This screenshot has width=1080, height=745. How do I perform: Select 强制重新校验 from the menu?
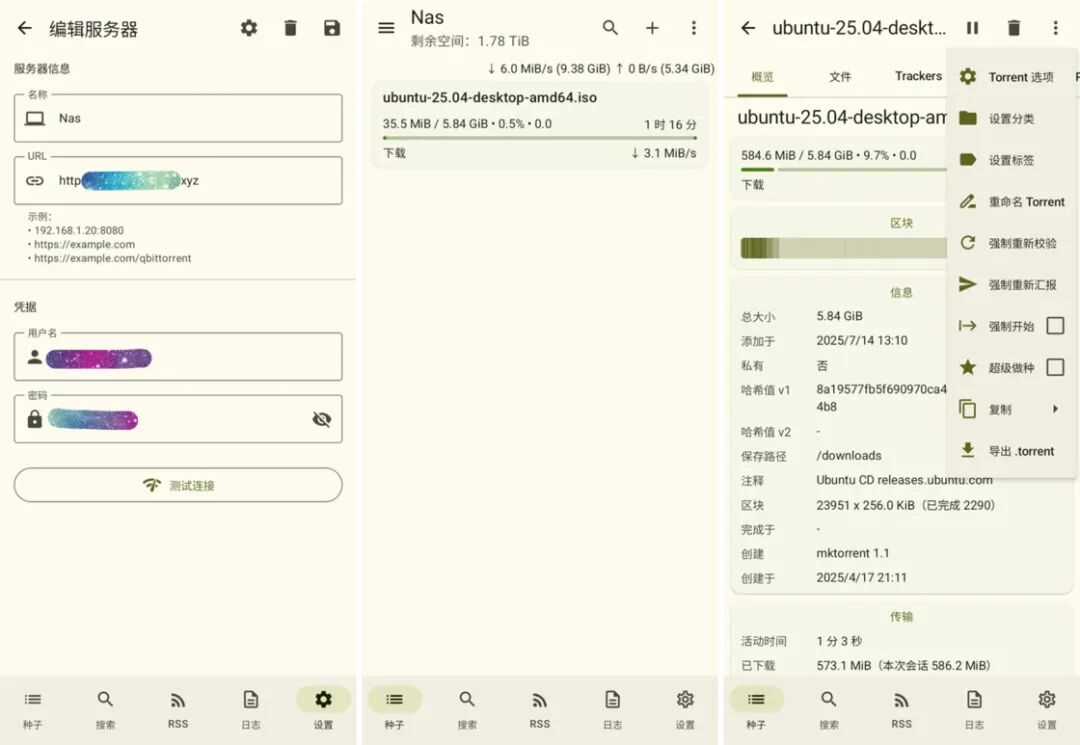(x=1011, y=243)
